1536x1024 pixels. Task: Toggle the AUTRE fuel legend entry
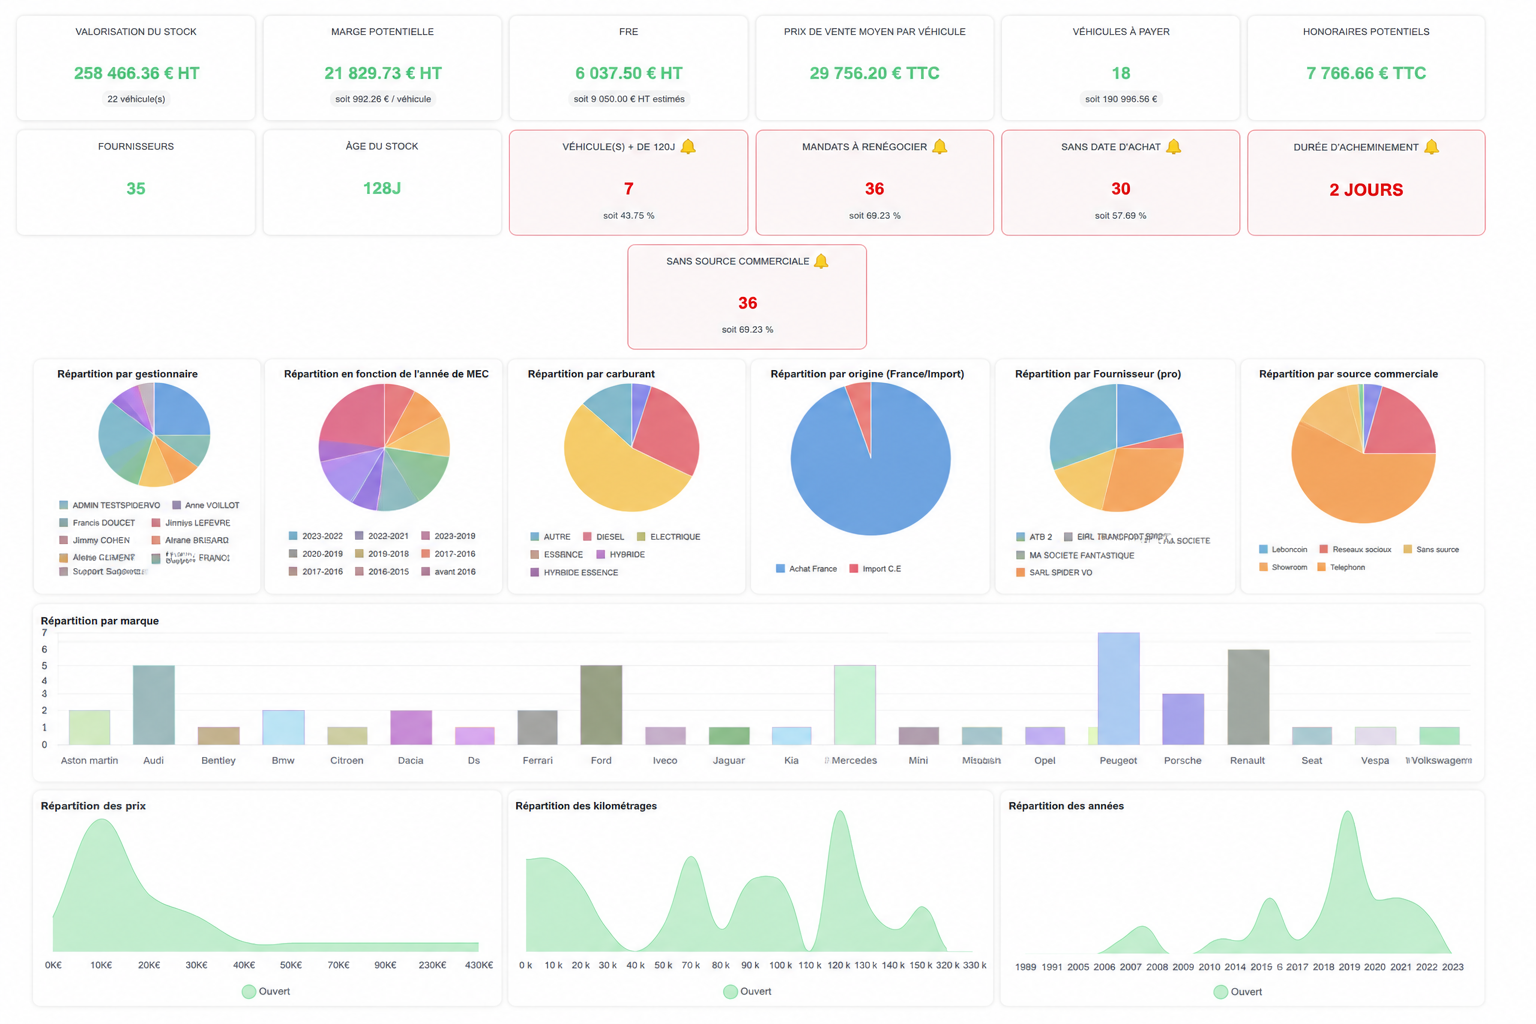pos(550,537)
